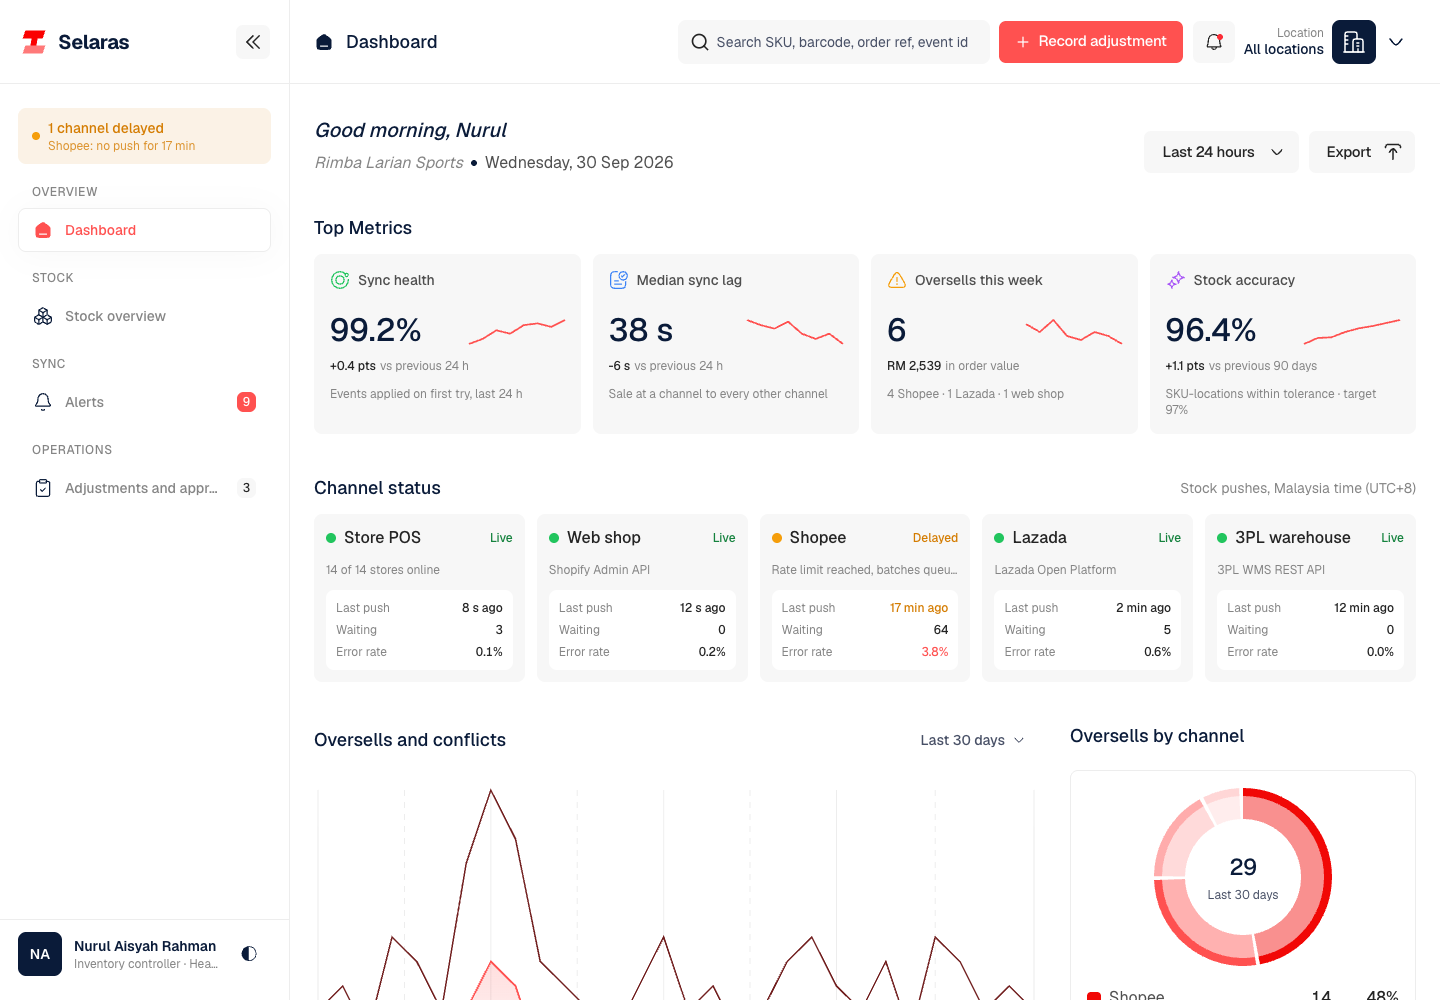The image size is (1440, 1000).
Task: Click the Selaras logo icon
Action: click(x=34, y=42)
